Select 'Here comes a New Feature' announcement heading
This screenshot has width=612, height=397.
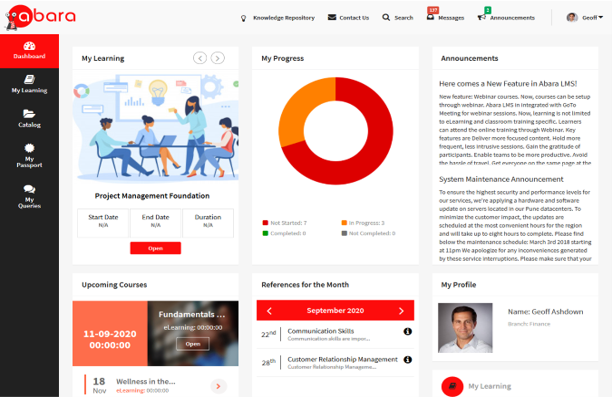[x=508, y=84]
